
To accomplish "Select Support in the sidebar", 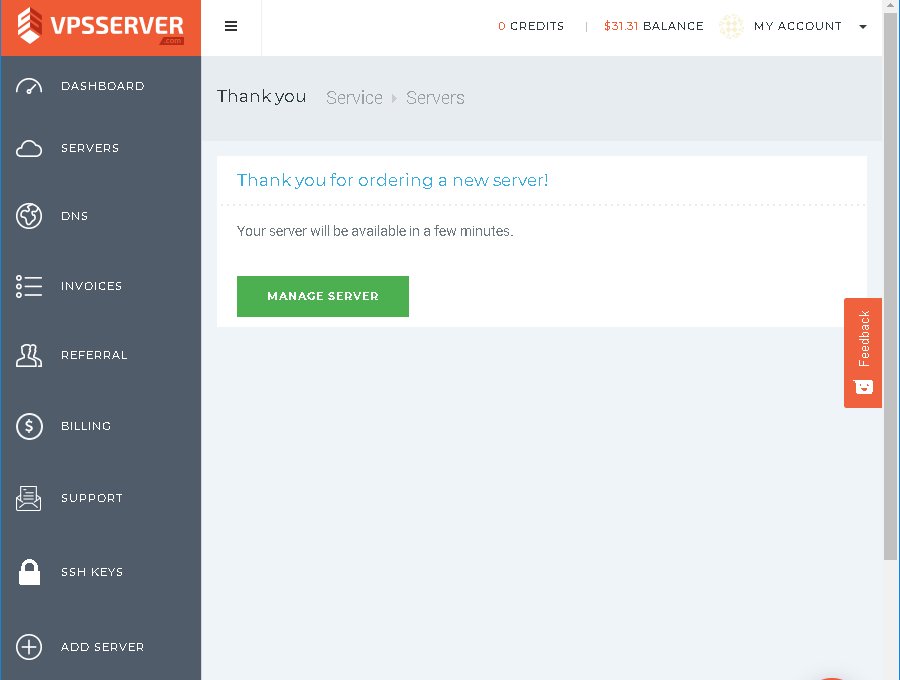I will click(100, 498).
